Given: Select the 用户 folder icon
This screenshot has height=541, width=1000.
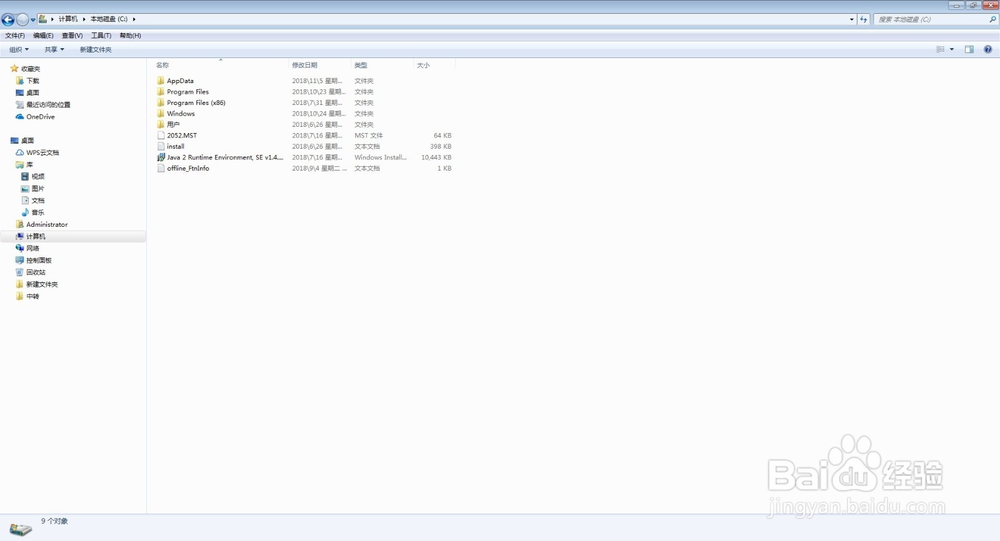Looking at the screenshot, I should 161,124.
